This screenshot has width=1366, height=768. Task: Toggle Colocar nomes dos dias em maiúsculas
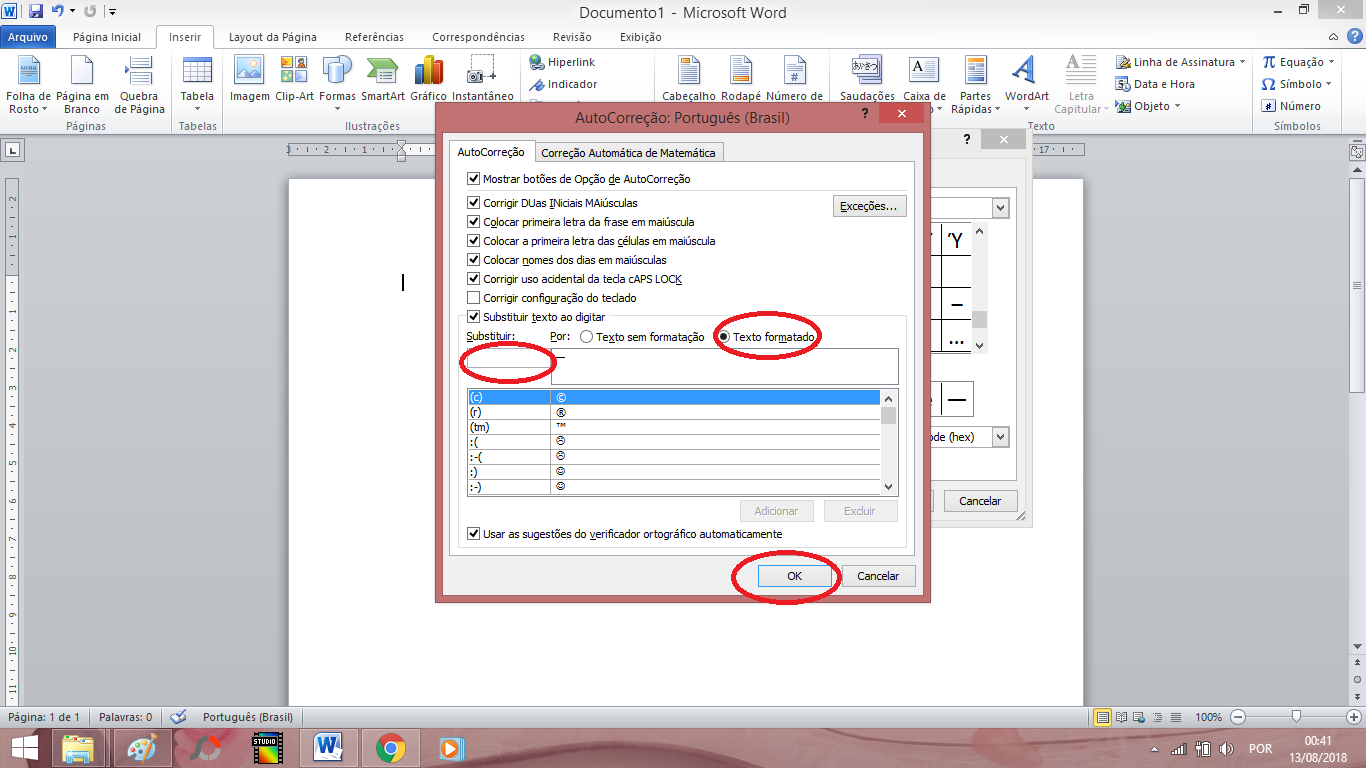[474, 260]
